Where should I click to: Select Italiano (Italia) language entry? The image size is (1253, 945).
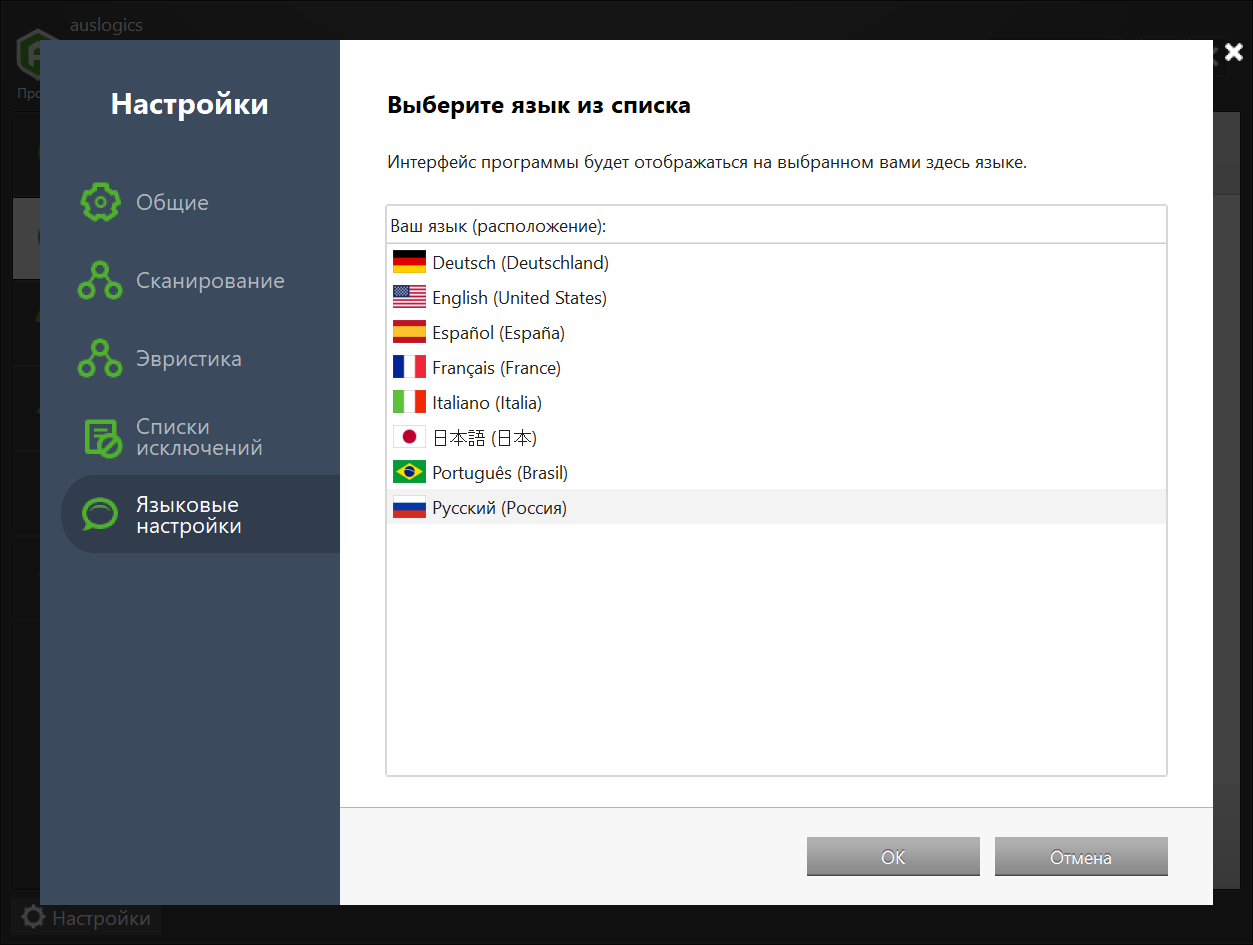(x=487, y=403)
